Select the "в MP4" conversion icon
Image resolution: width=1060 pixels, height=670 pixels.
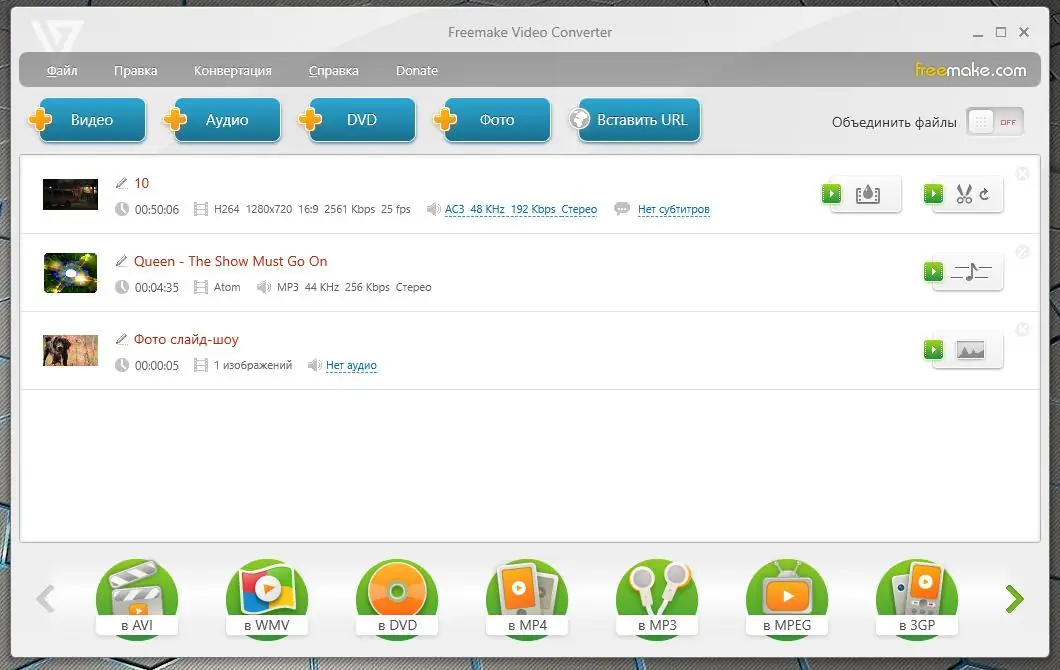point(527,592)
